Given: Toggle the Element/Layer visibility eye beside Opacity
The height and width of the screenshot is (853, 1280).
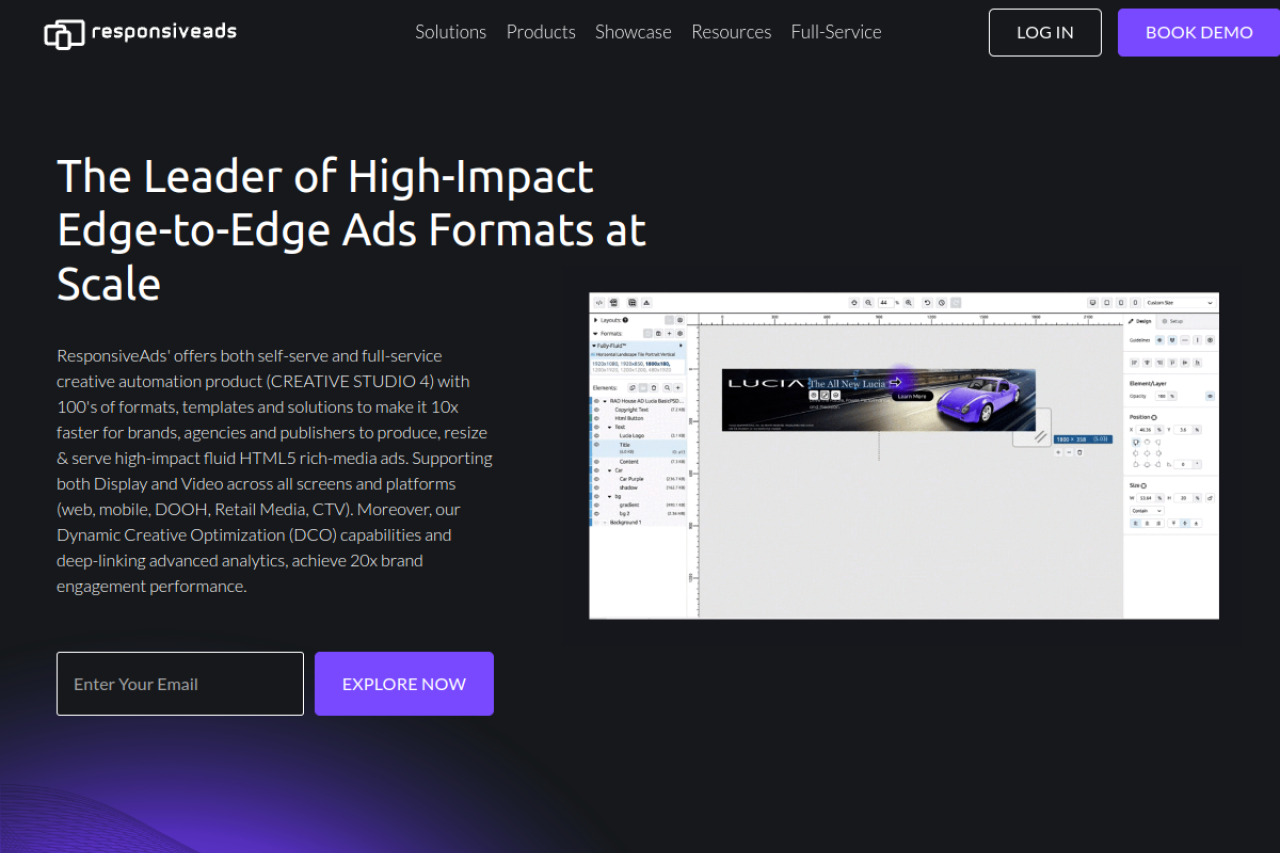Looking at the screenshot, I should (x=1210, y=396).
